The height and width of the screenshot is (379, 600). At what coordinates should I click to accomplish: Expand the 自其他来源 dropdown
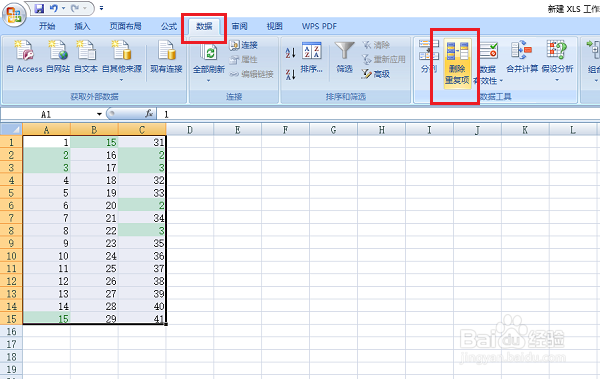point(122,80)
